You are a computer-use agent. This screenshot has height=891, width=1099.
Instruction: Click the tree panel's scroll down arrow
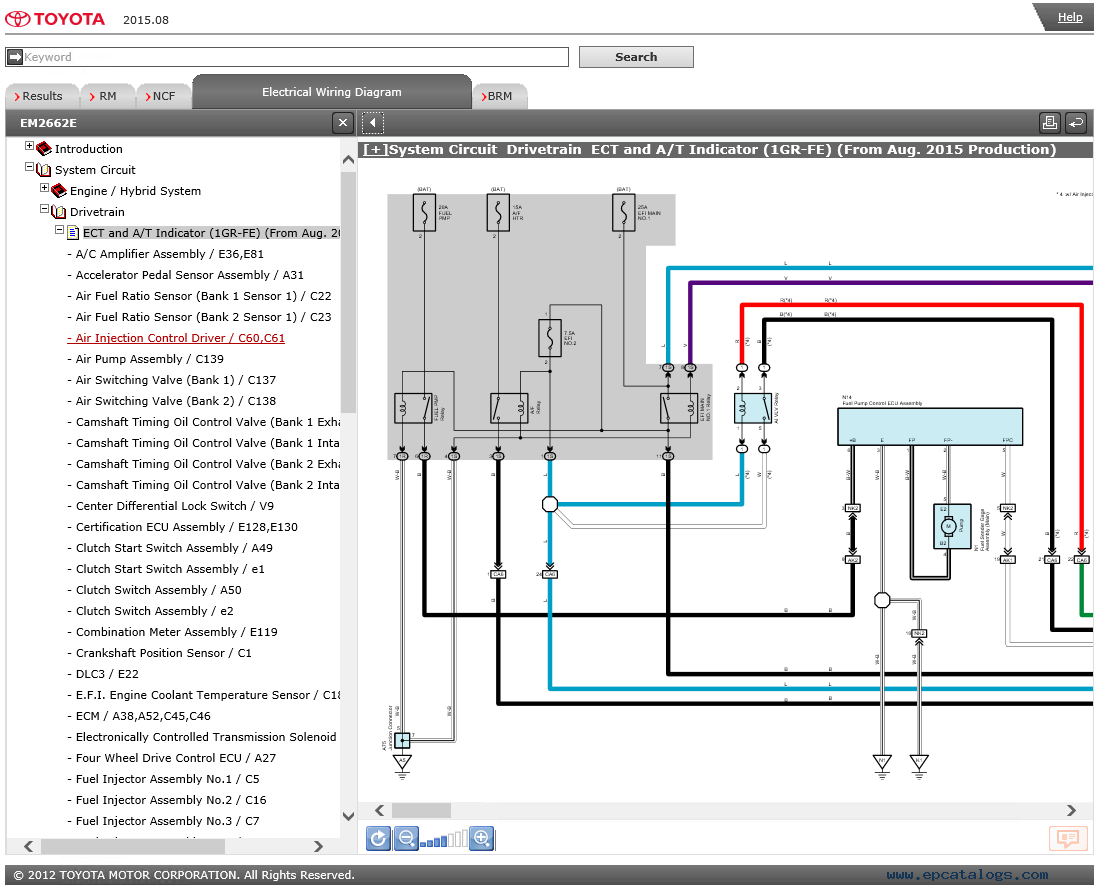(x=348, y=816)
